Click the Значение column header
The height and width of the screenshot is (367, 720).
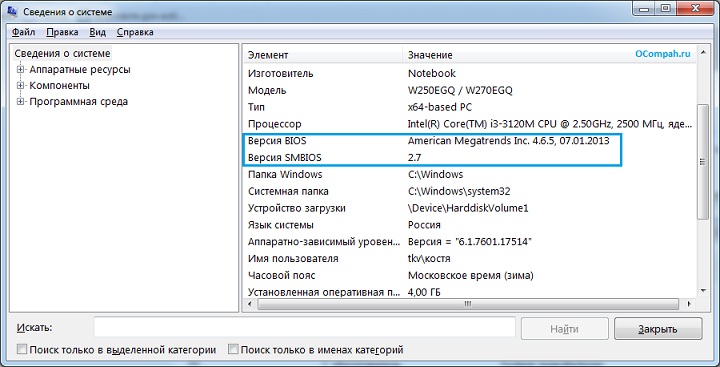(549, 55)
